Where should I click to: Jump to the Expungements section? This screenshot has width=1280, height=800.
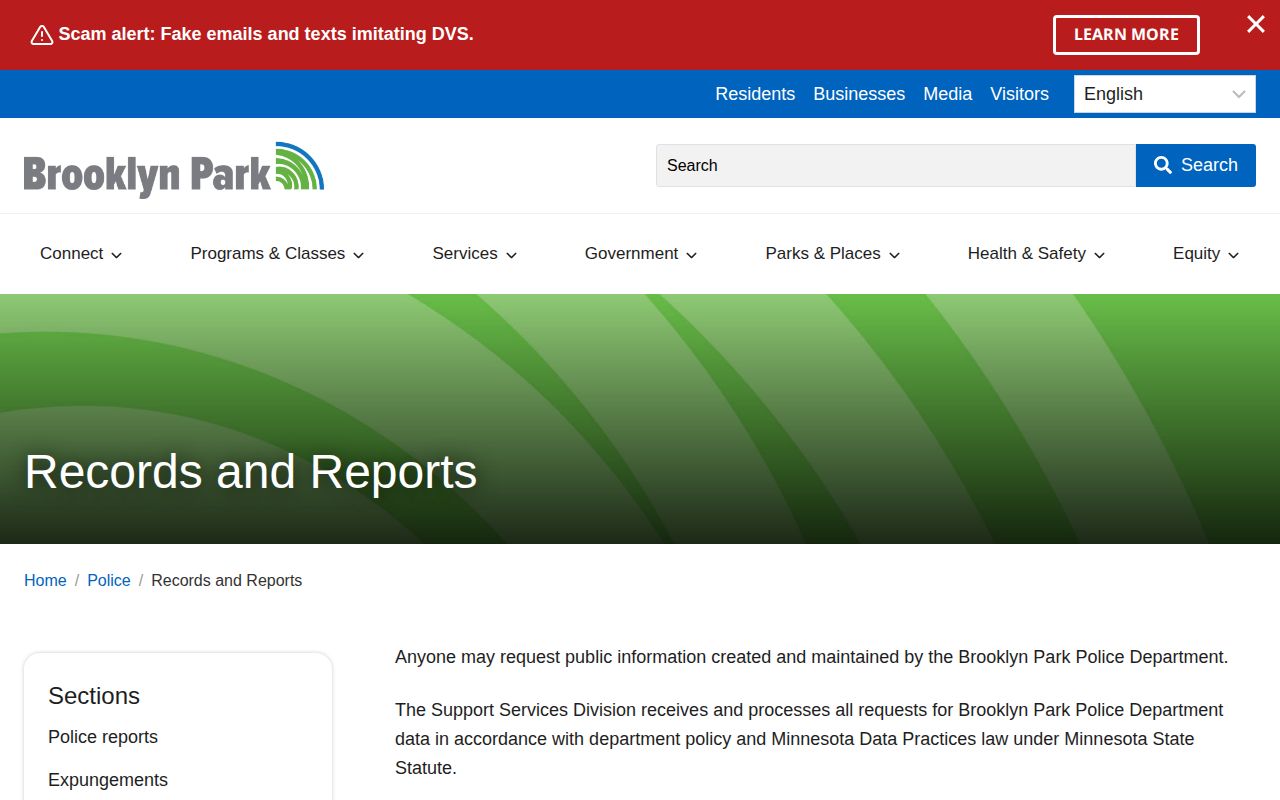tap(108, 780)
